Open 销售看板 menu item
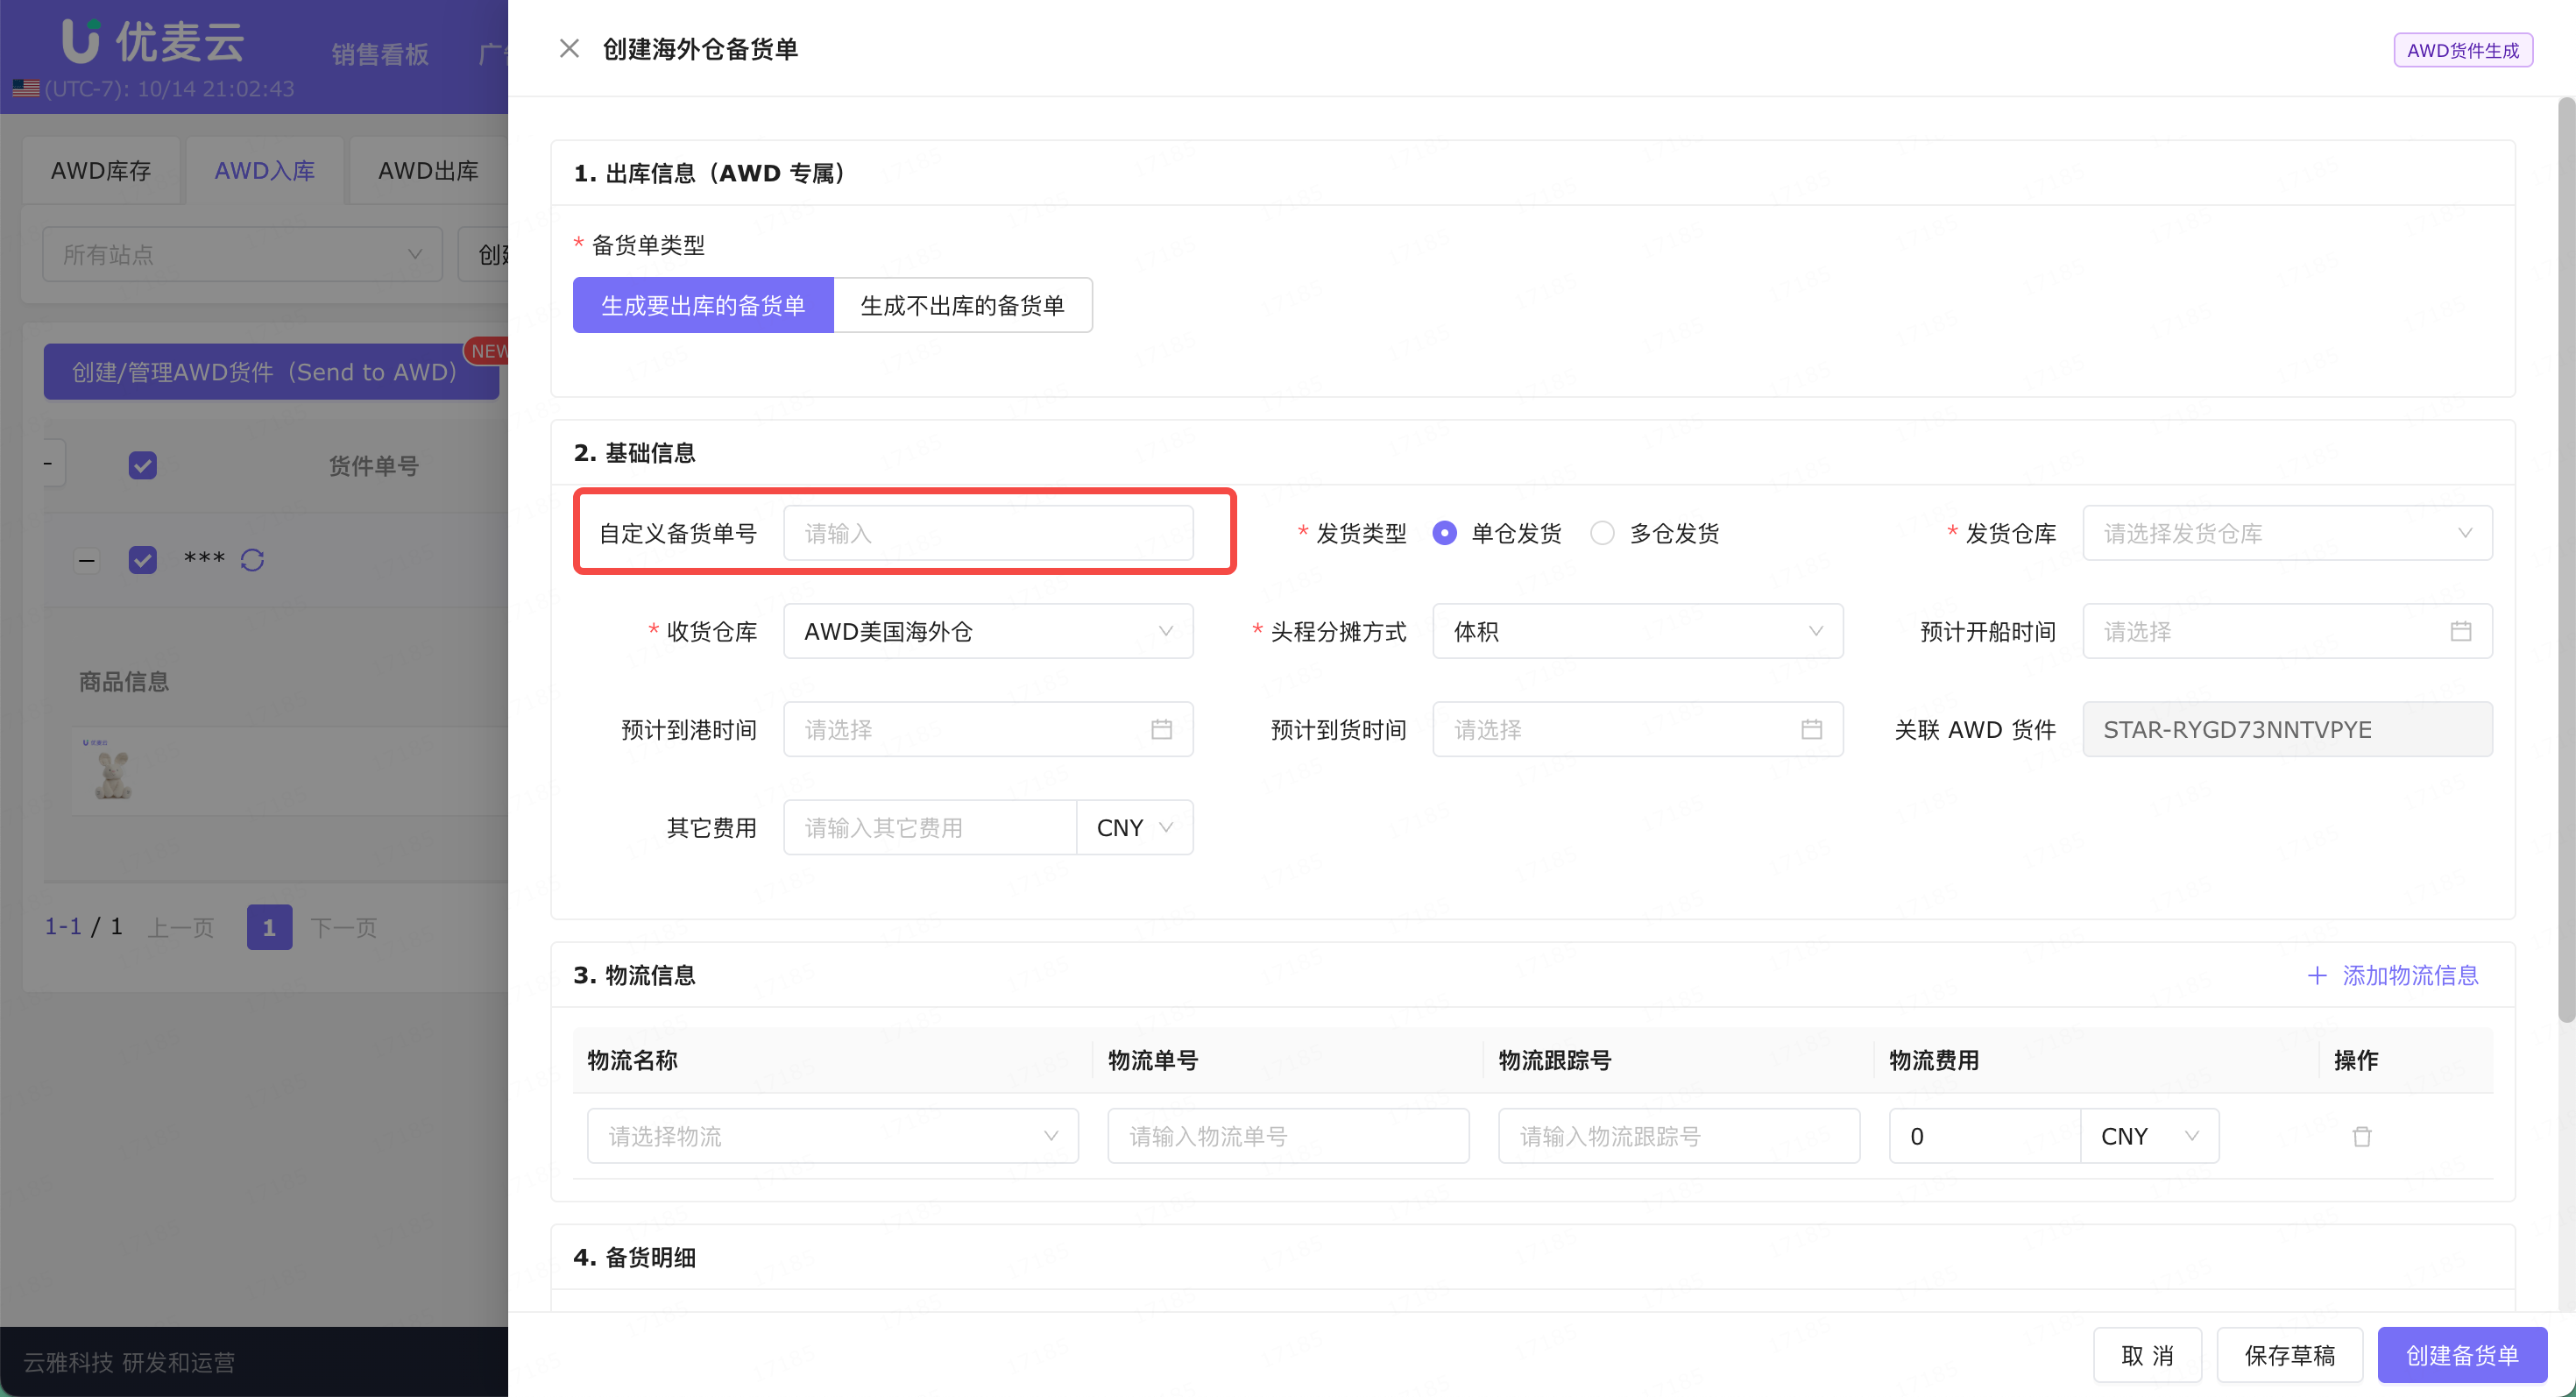 pos(380,54)
